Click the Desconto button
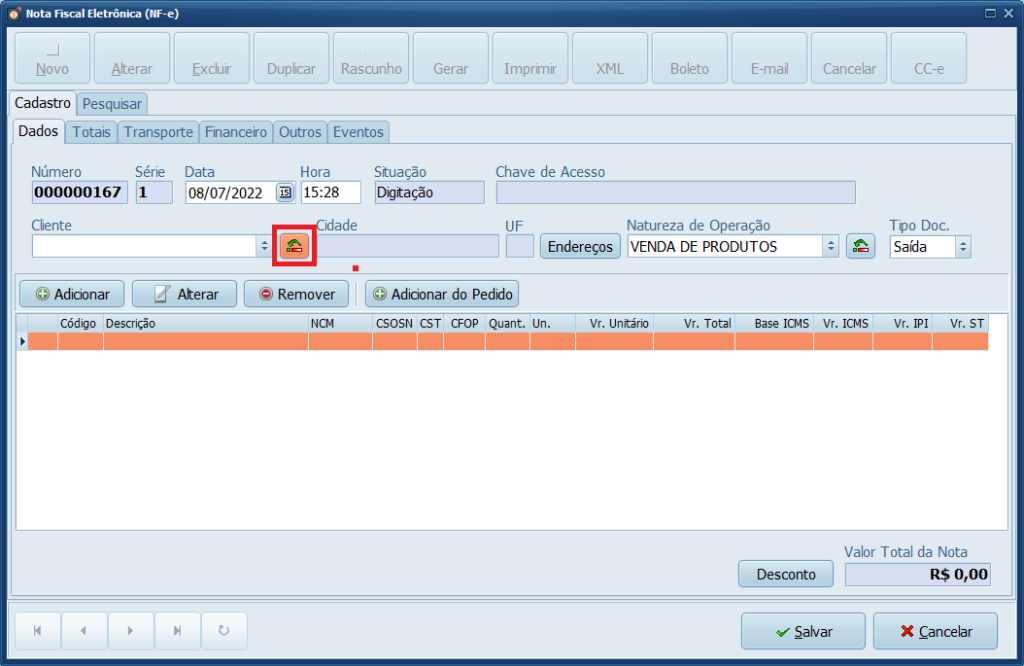 click(785, 574)
